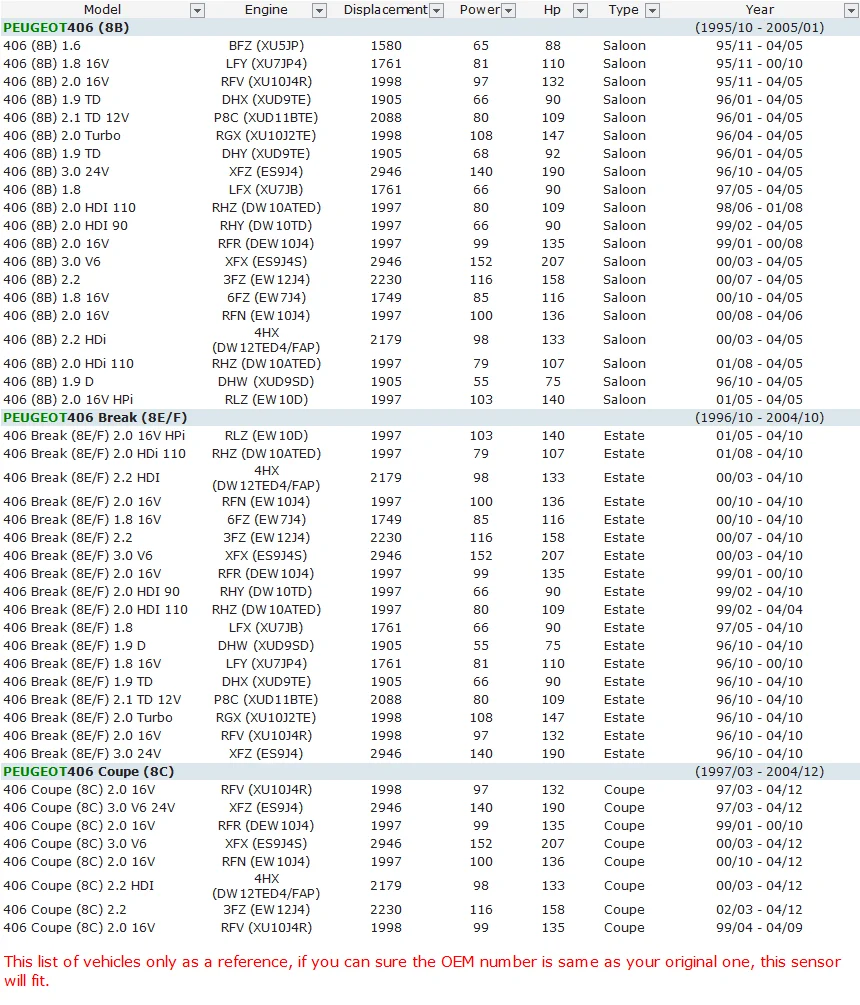Click year cell 02/03 - 04/12

click(759, 909)
